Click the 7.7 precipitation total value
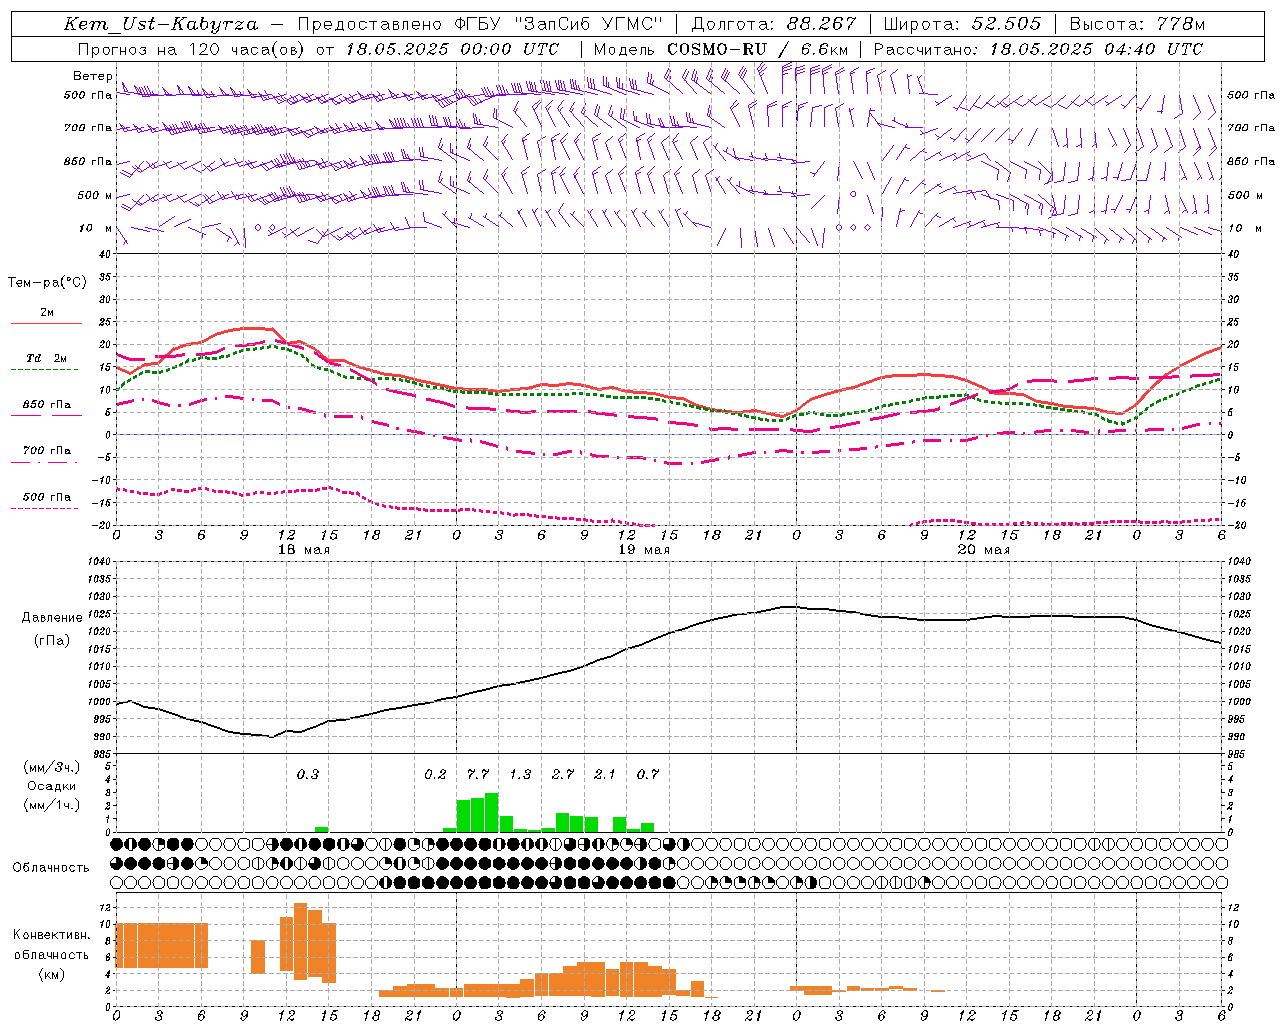This screenshot has height=1024, width=1280. [478, 774]
